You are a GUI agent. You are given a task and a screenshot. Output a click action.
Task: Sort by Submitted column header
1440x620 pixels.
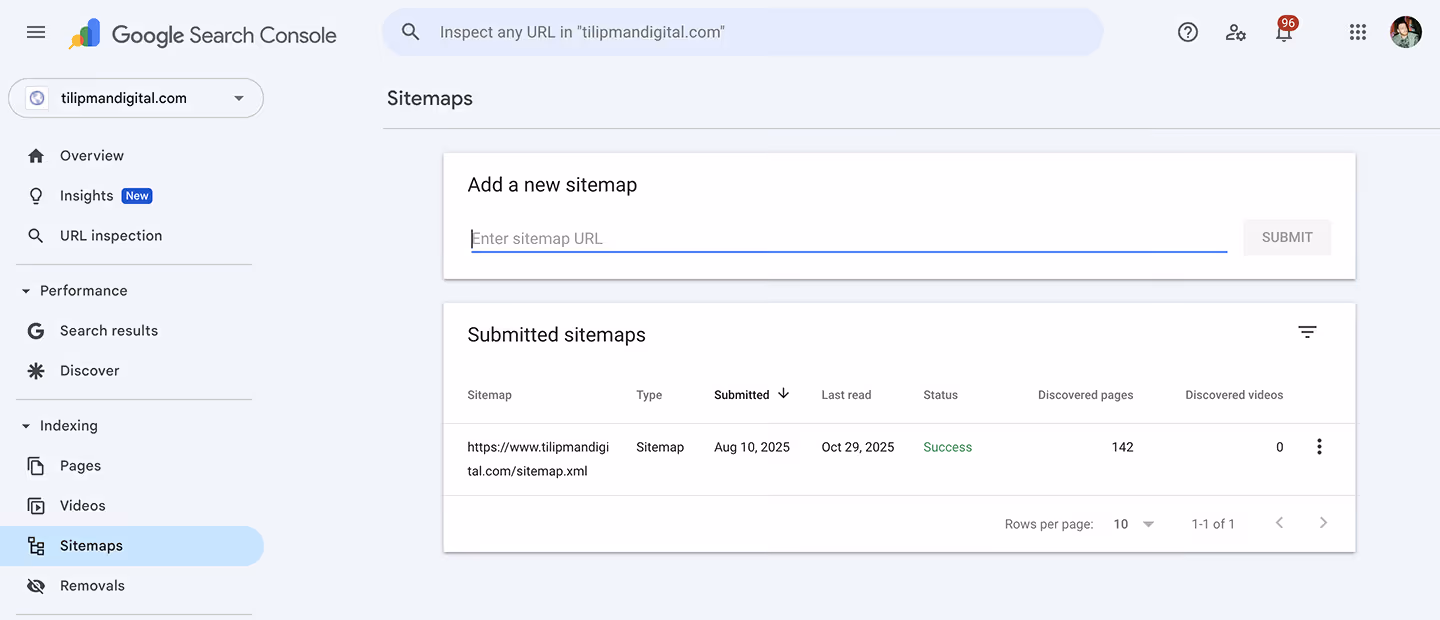(x=751, y=395)
